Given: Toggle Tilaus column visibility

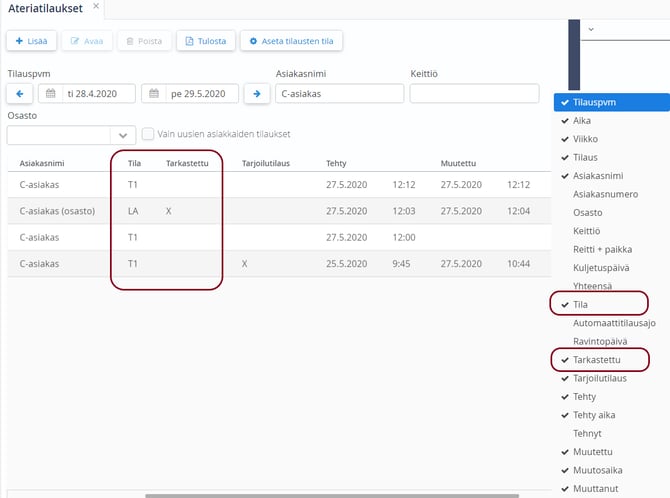Looking at the screenshot, I should [612, 157].
